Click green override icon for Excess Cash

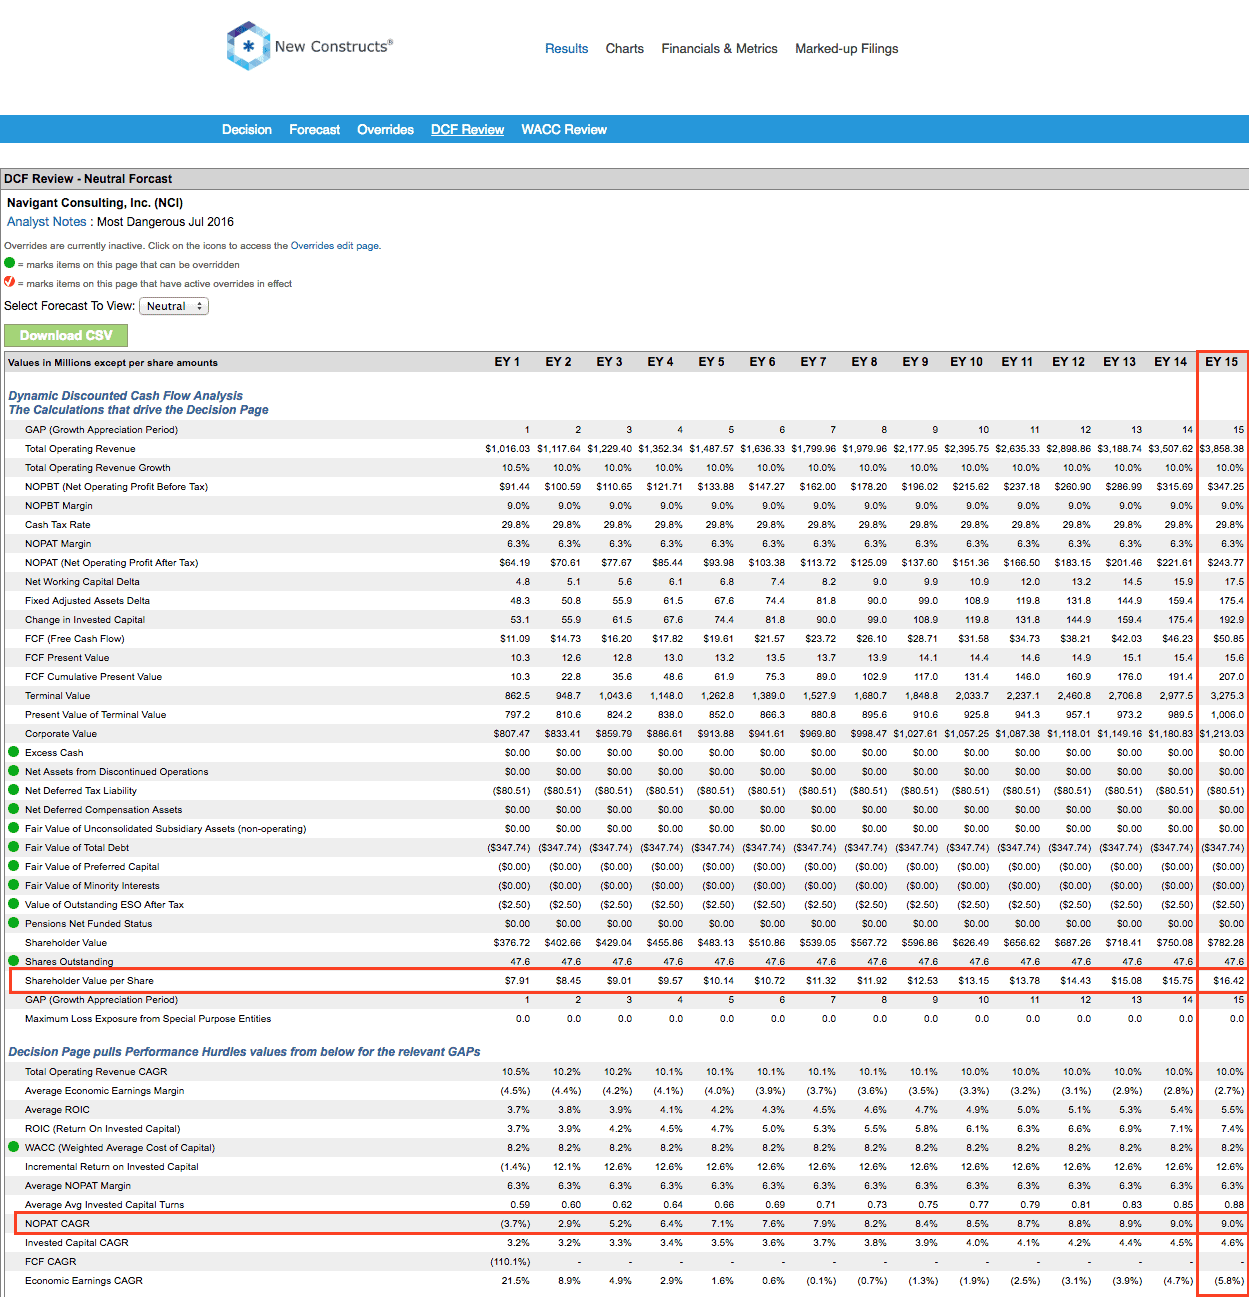14,752
